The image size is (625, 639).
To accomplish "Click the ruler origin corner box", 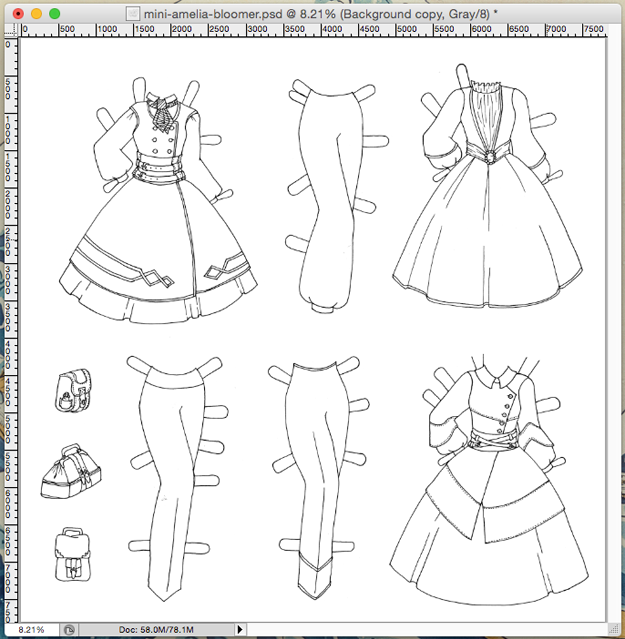I will [11, 30].
